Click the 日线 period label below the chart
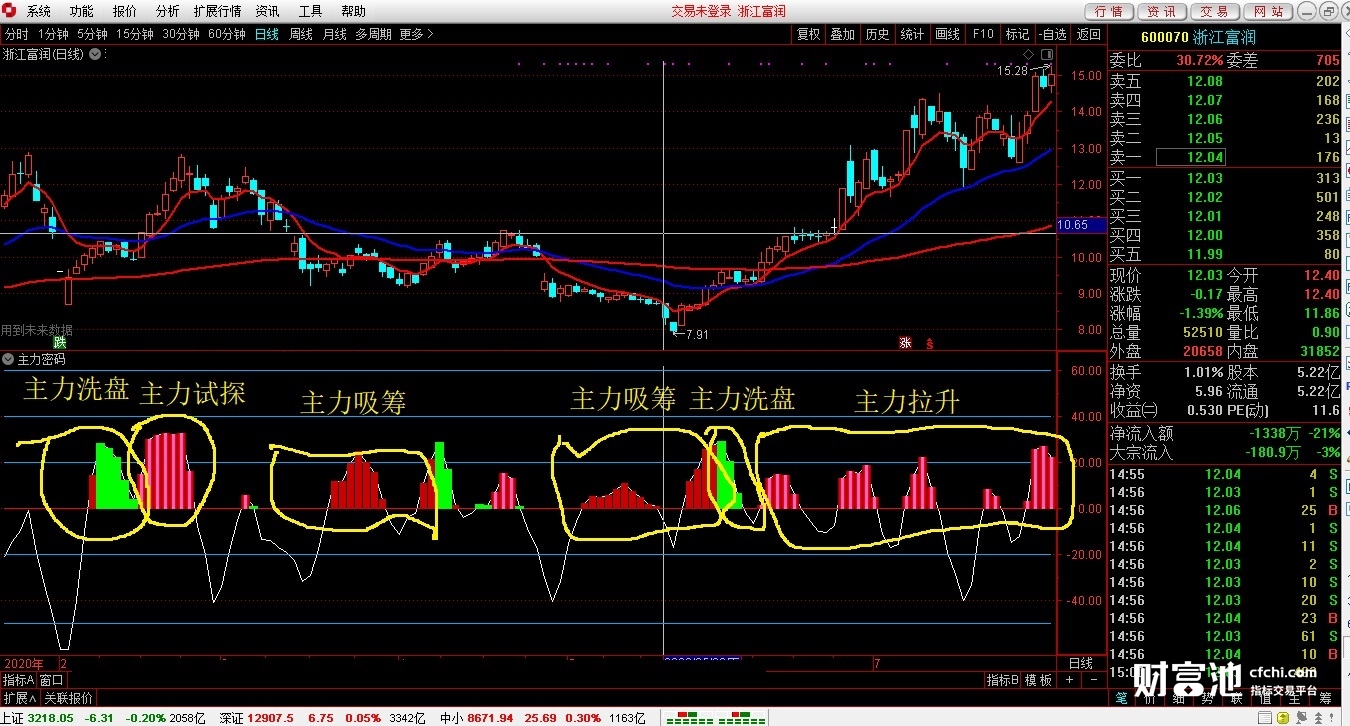Image resolution: width=1350 pixels, height=726 pixels. [1081, 663]
